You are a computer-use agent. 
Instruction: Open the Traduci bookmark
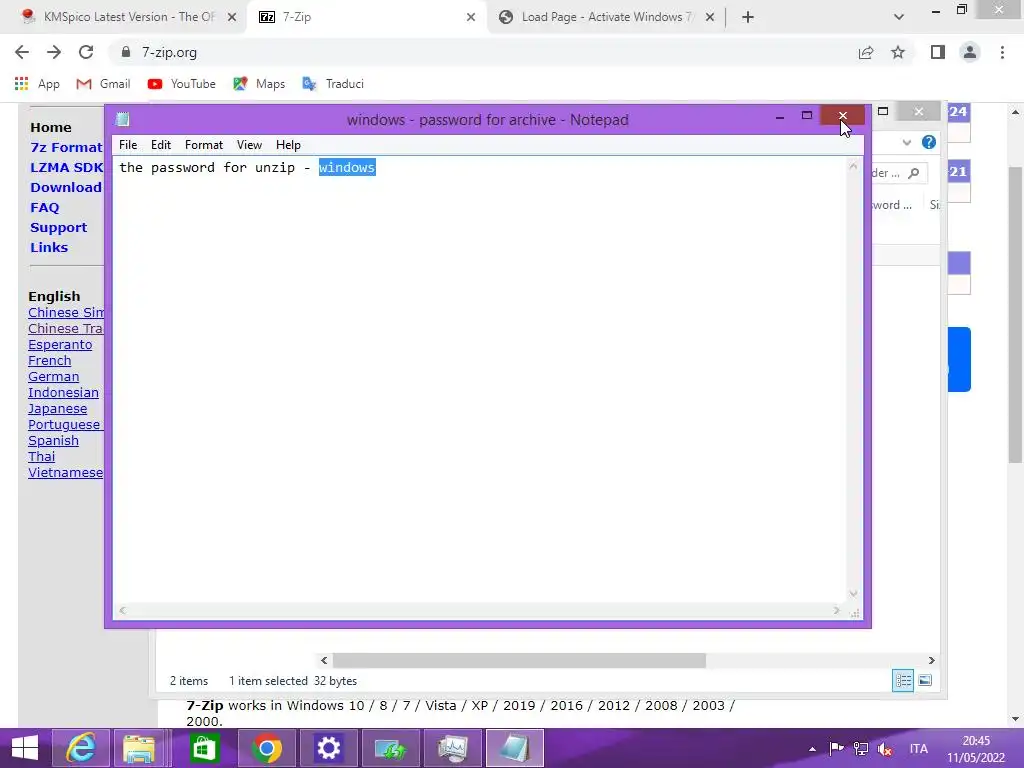[x=333, y=84]
